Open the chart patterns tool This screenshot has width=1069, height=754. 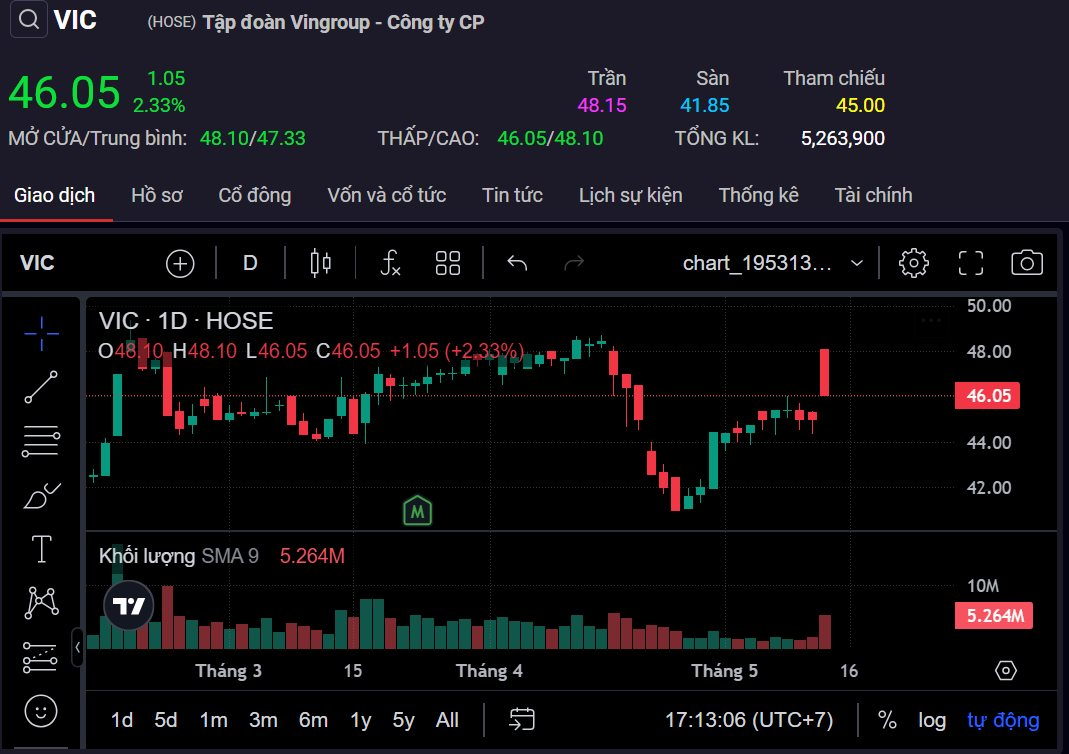click(41, 603)
